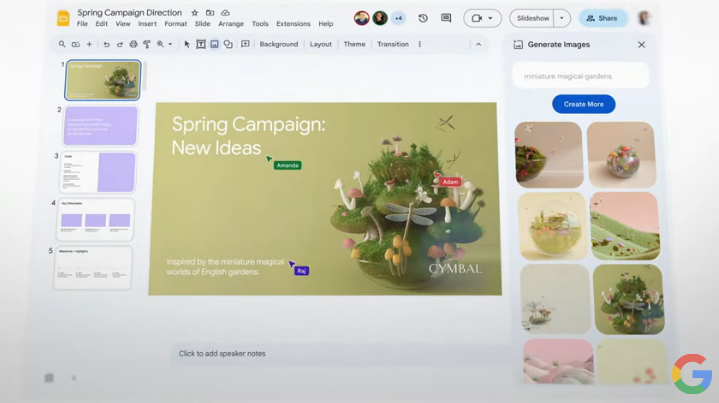Screen dimensions: 719x403
Task: Select slide 1 thumbnail
Action: click(x=102, y=80)
